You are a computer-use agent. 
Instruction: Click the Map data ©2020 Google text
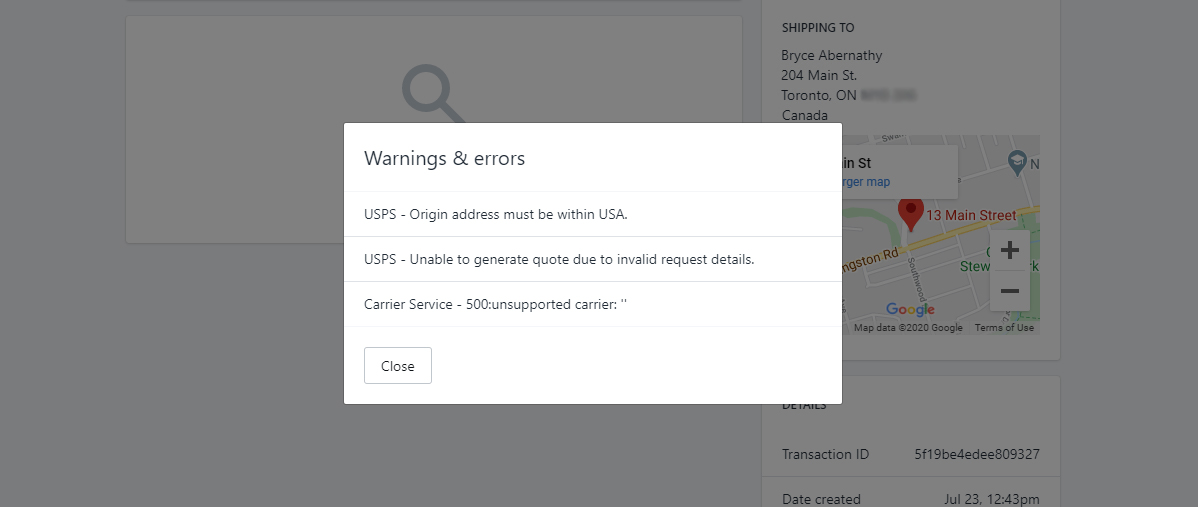coord(908,328)
